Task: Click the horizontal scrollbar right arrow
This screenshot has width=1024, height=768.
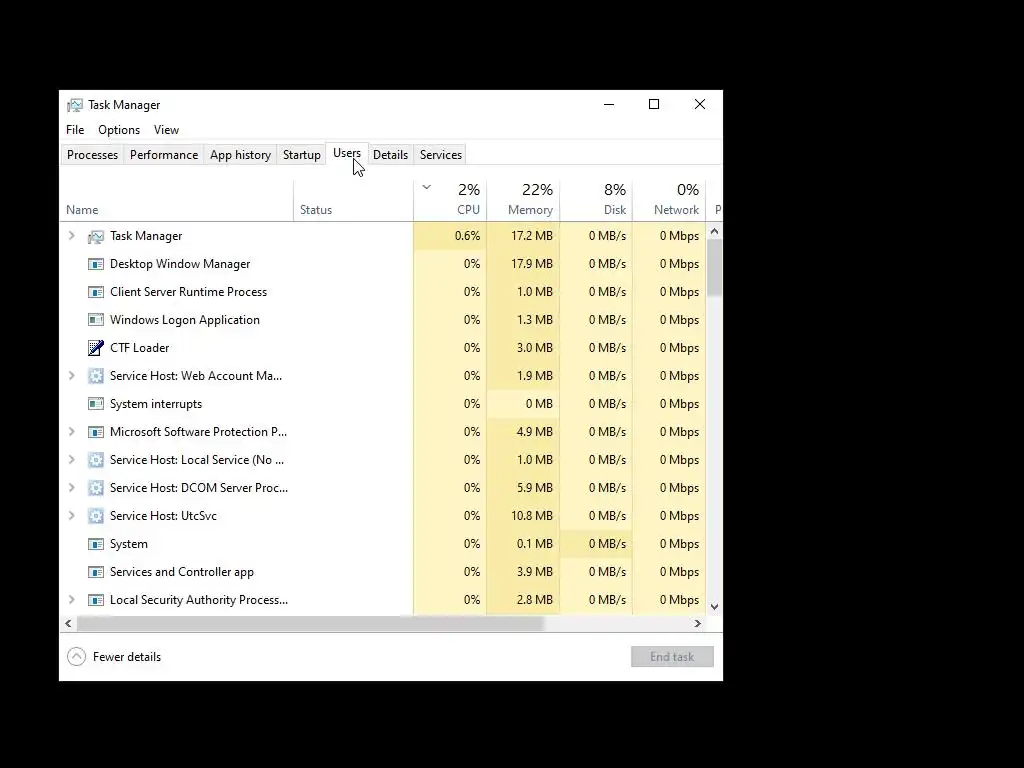Action: tap(697, 624)
